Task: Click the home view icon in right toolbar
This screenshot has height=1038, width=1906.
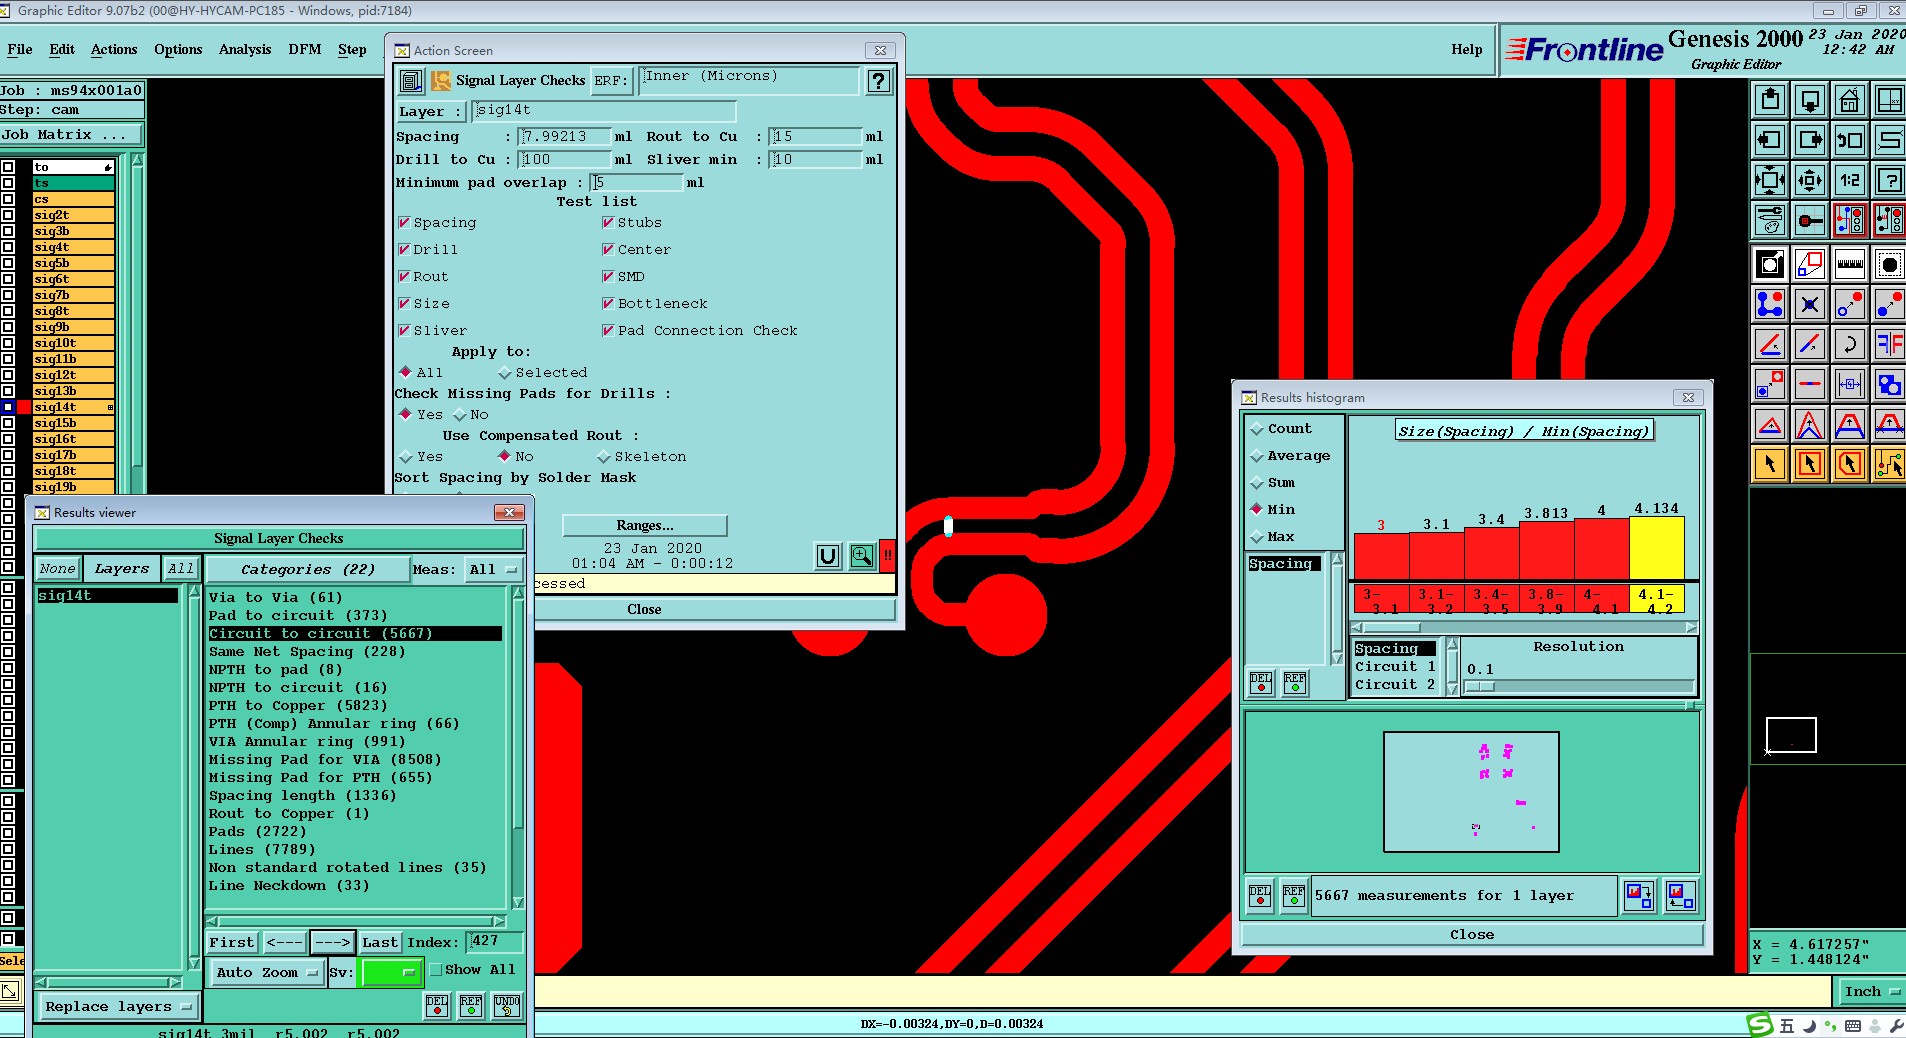Action: click(x=1850, y=100)
